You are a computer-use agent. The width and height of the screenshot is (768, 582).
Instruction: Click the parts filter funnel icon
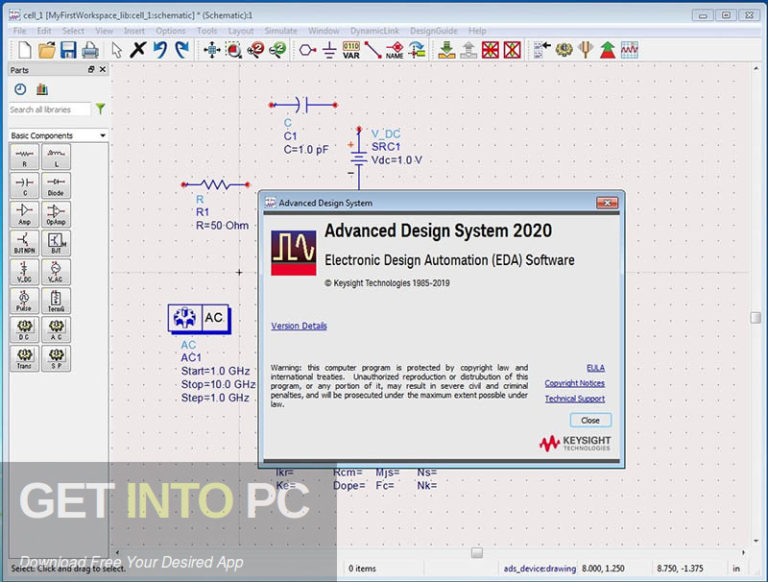[x=100, y=109]
